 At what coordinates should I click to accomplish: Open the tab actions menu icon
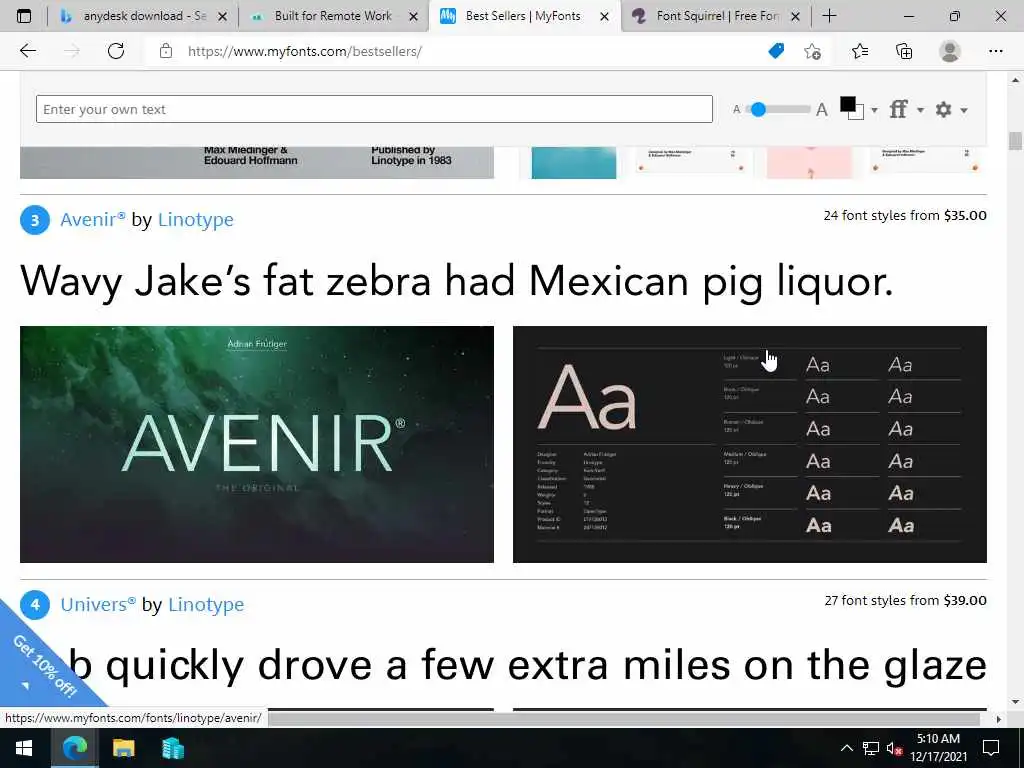point(24,16)
